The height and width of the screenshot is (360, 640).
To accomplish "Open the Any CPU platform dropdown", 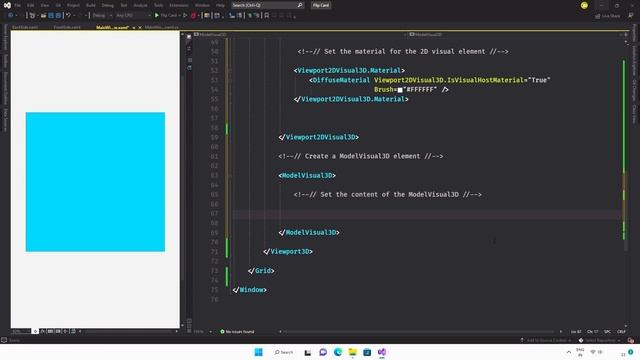I will pos(133,16).
